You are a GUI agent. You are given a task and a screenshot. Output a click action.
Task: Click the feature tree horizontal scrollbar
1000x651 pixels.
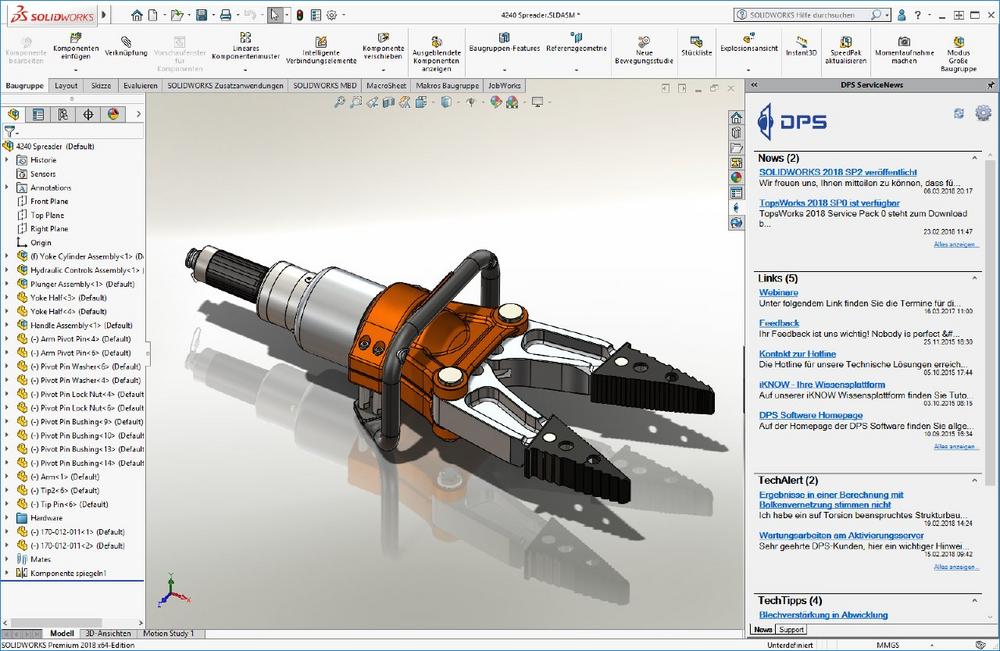click(57, 623)
